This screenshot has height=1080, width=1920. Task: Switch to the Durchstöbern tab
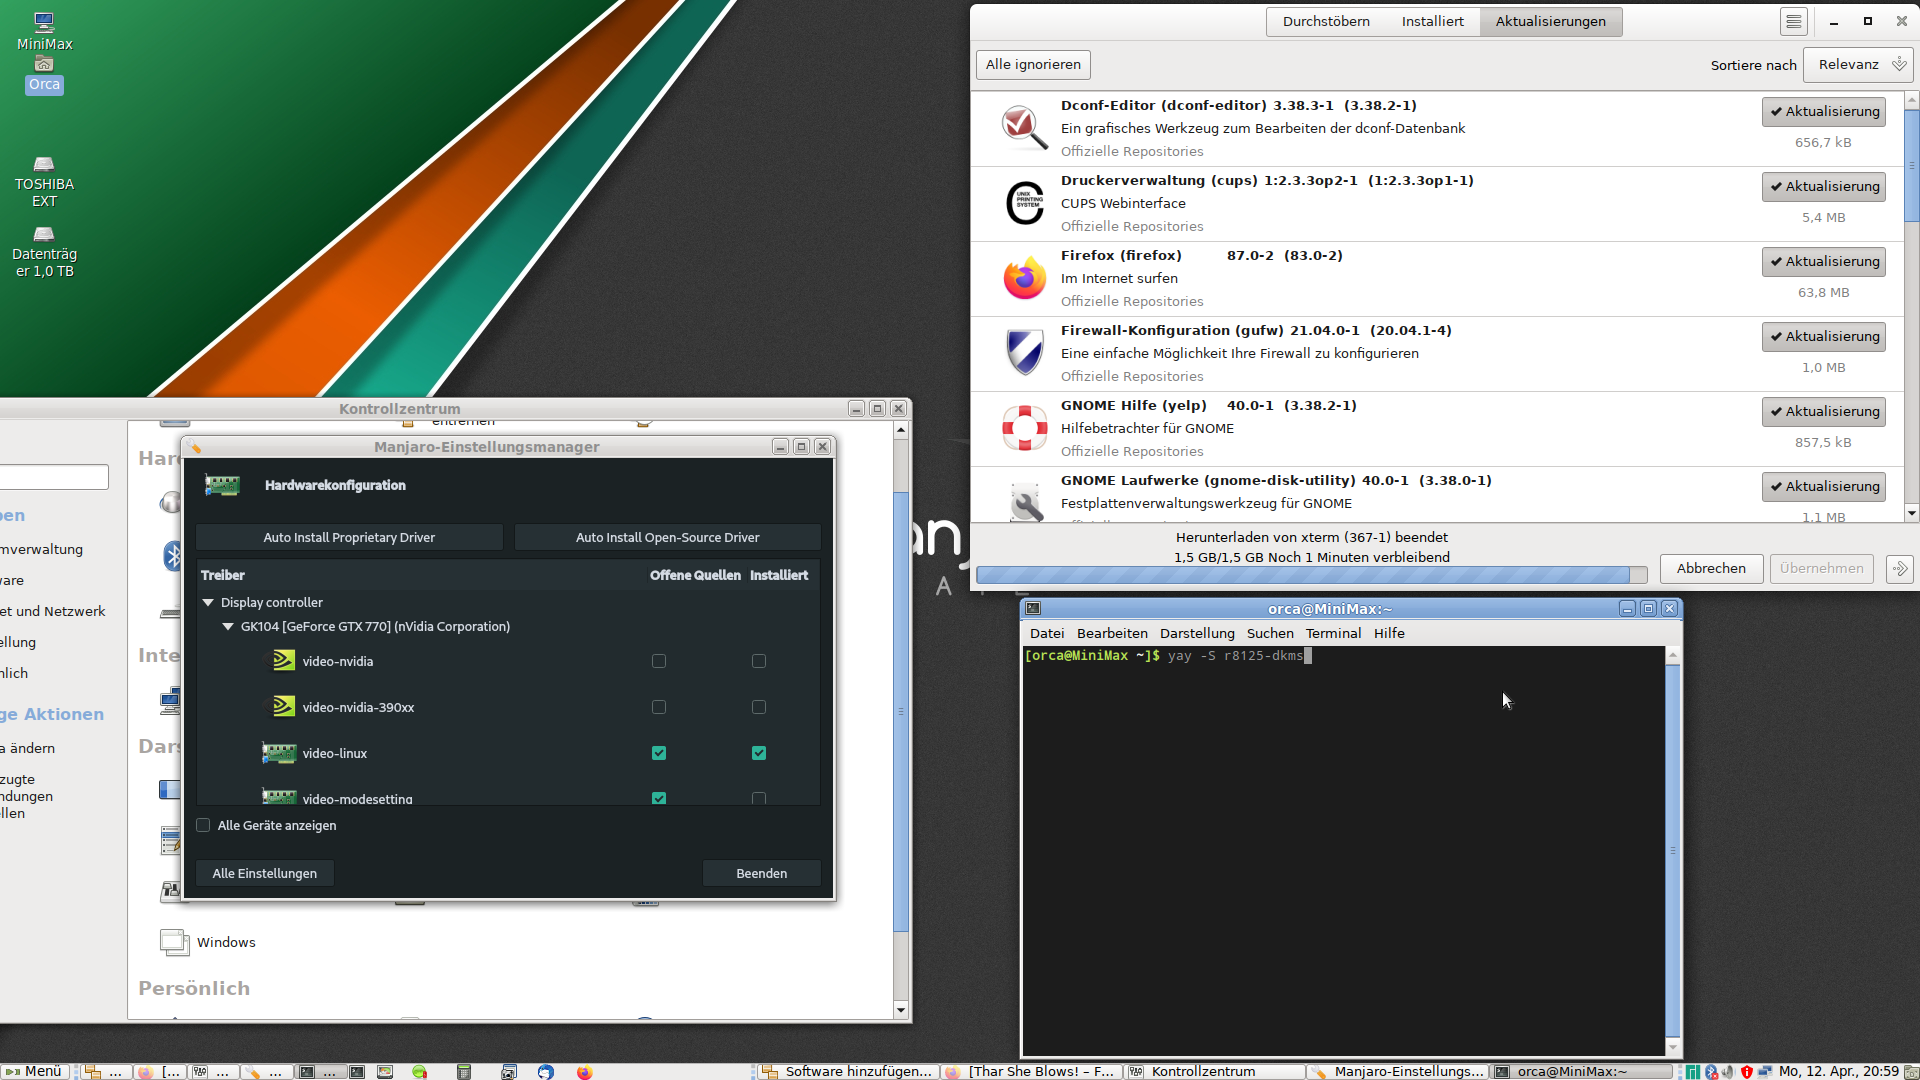[x=1326, y=22]
